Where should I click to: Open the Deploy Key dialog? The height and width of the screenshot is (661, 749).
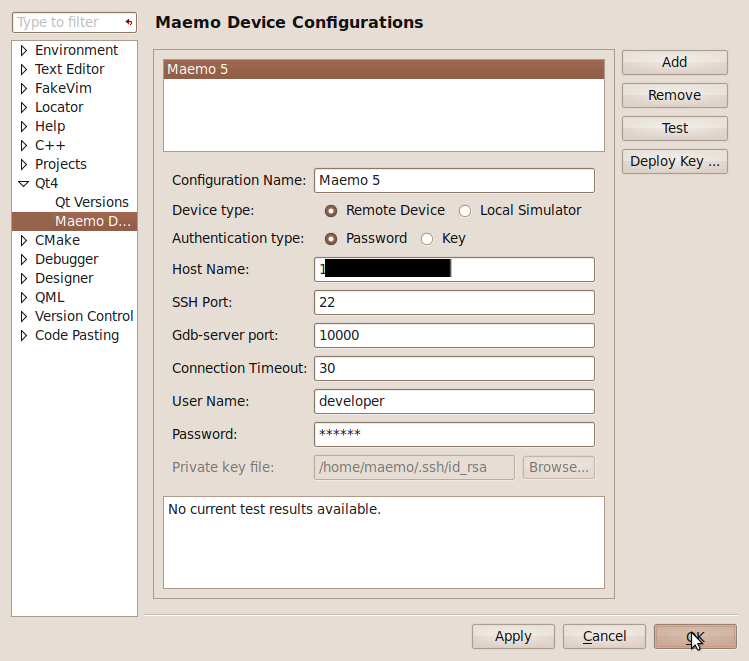coord(674,161)
